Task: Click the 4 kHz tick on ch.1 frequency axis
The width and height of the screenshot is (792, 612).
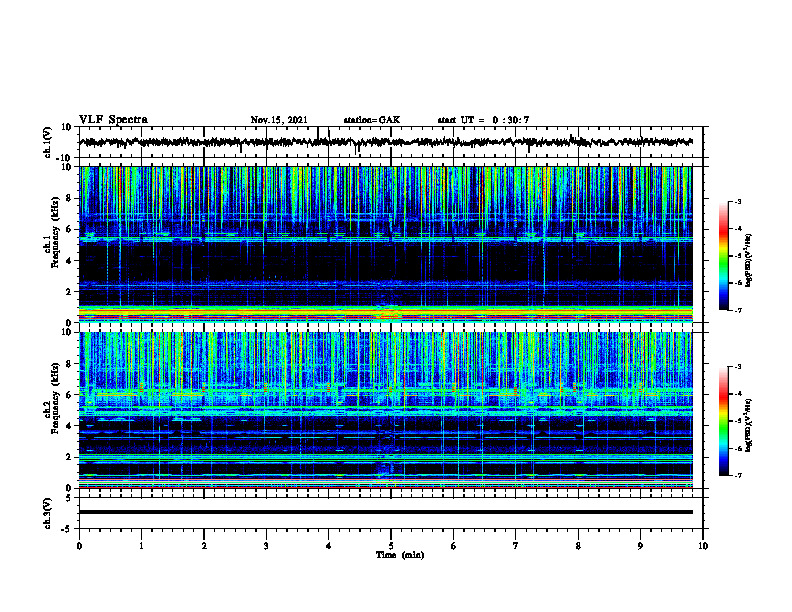Action: [x=70, y=261]
